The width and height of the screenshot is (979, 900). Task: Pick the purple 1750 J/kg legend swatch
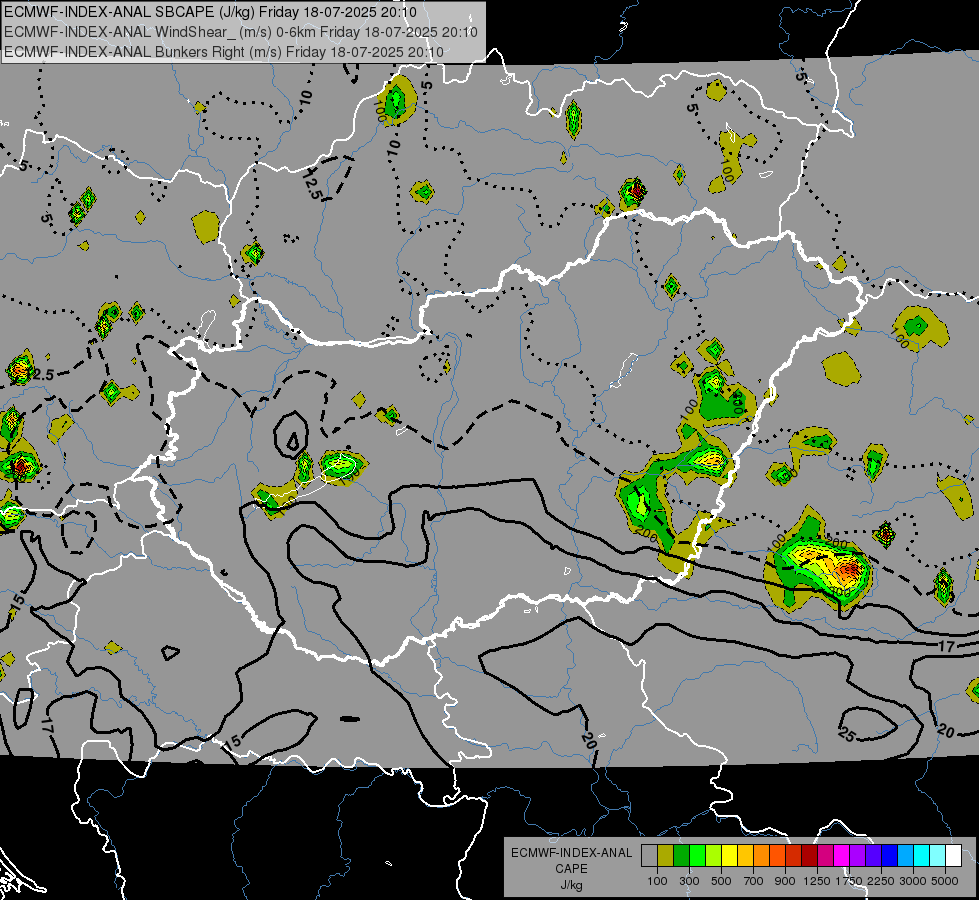pyautogui.click(x=858, y=856)
